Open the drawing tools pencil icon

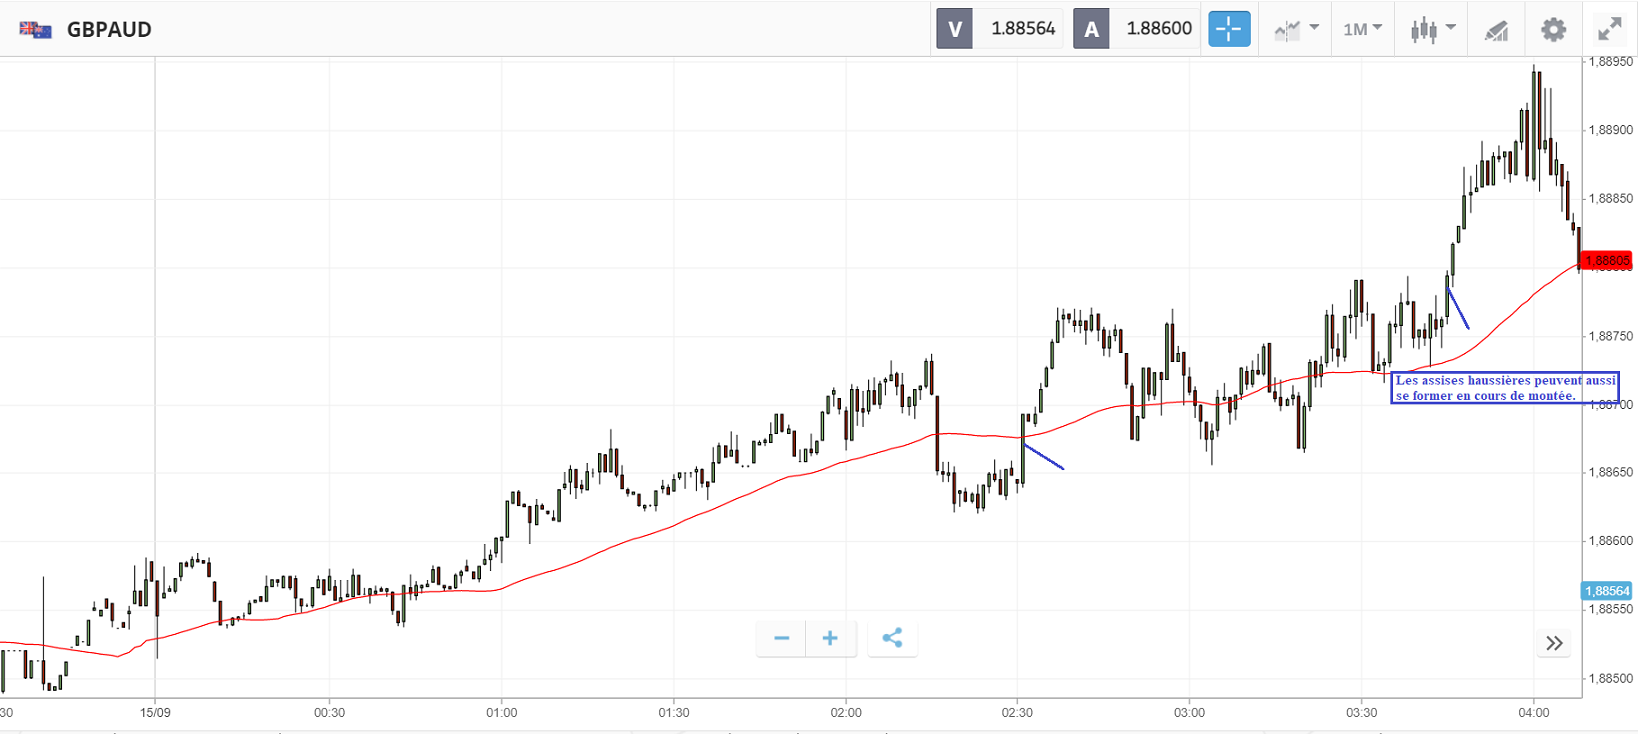(x=1496, y=30)
